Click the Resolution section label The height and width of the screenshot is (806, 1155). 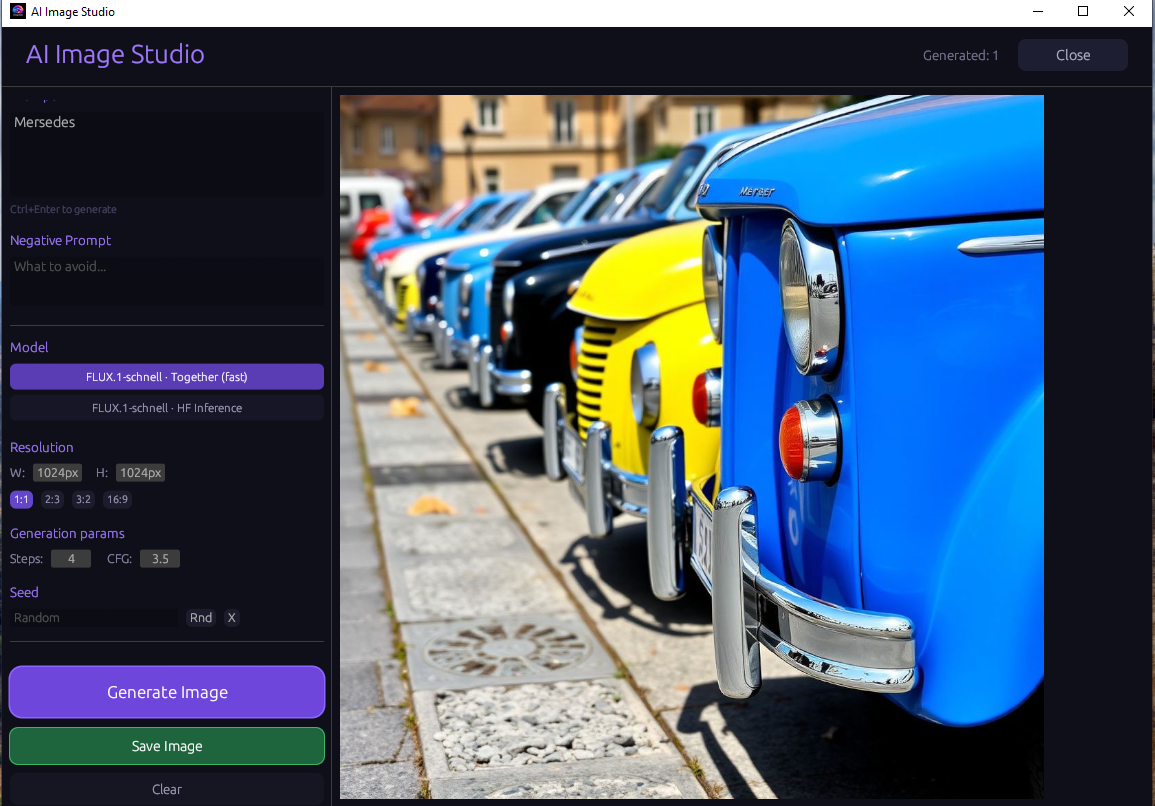click(42, 447)
